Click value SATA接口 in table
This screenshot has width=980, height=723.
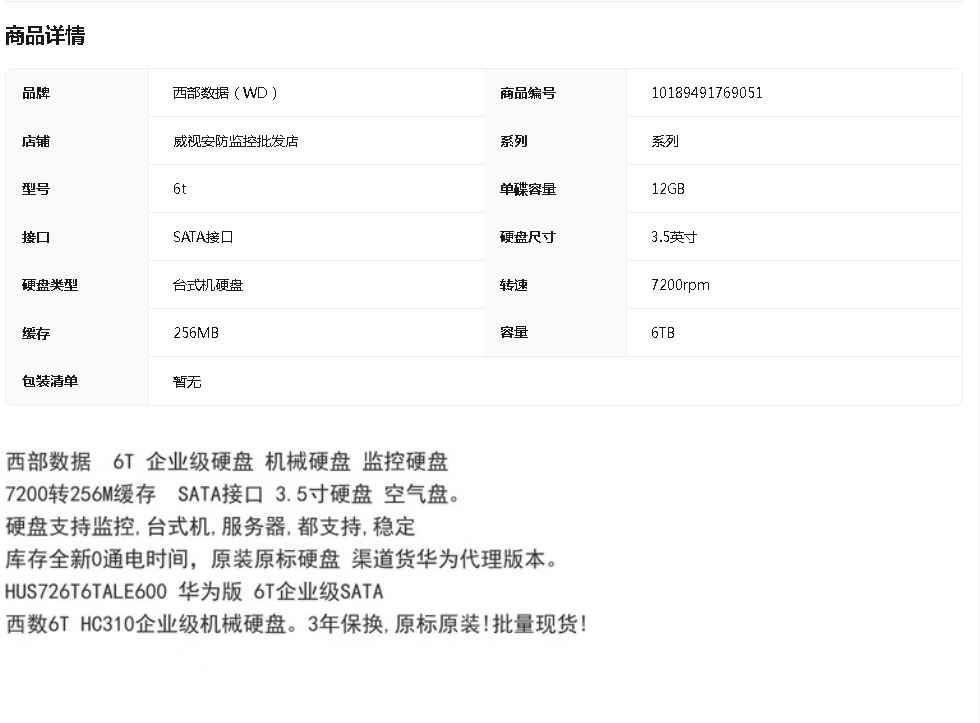pos(203,237)
